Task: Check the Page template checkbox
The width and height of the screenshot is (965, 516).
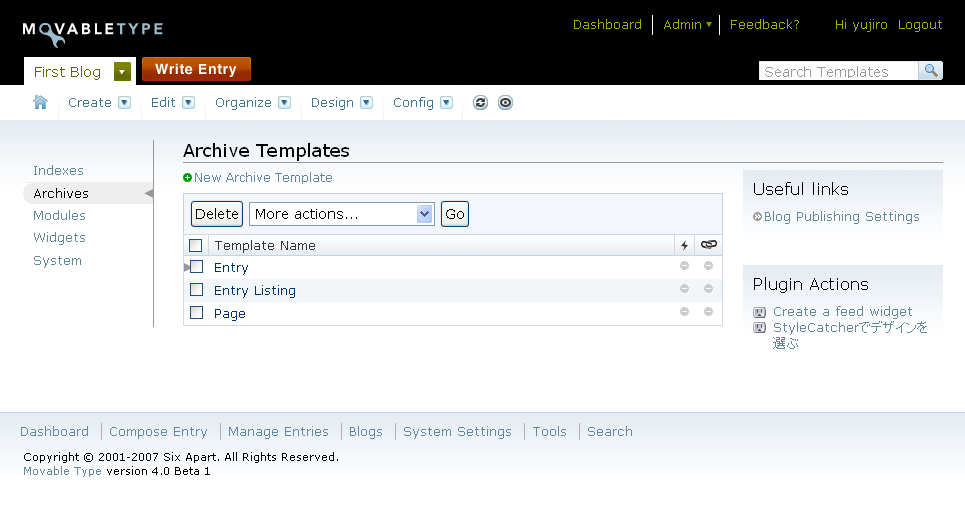Action: point(196,313)
